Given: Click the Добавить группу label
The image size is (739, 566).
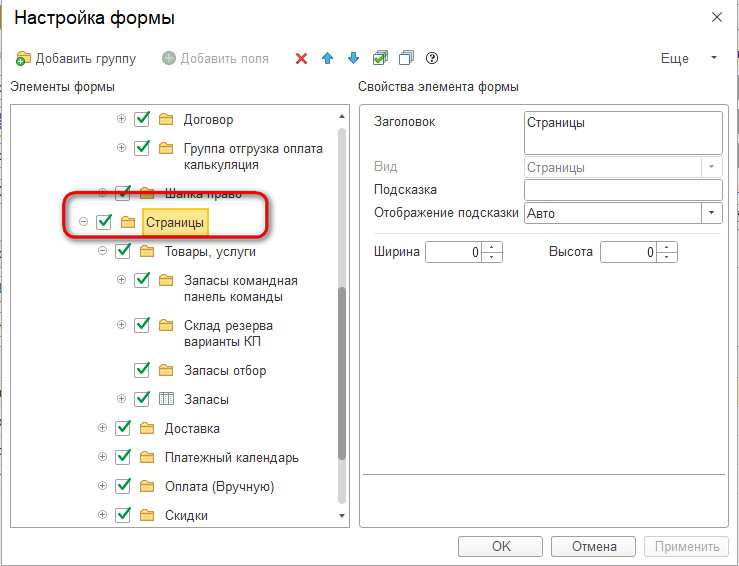Looking at the screenshot, I should pos(86,58).
